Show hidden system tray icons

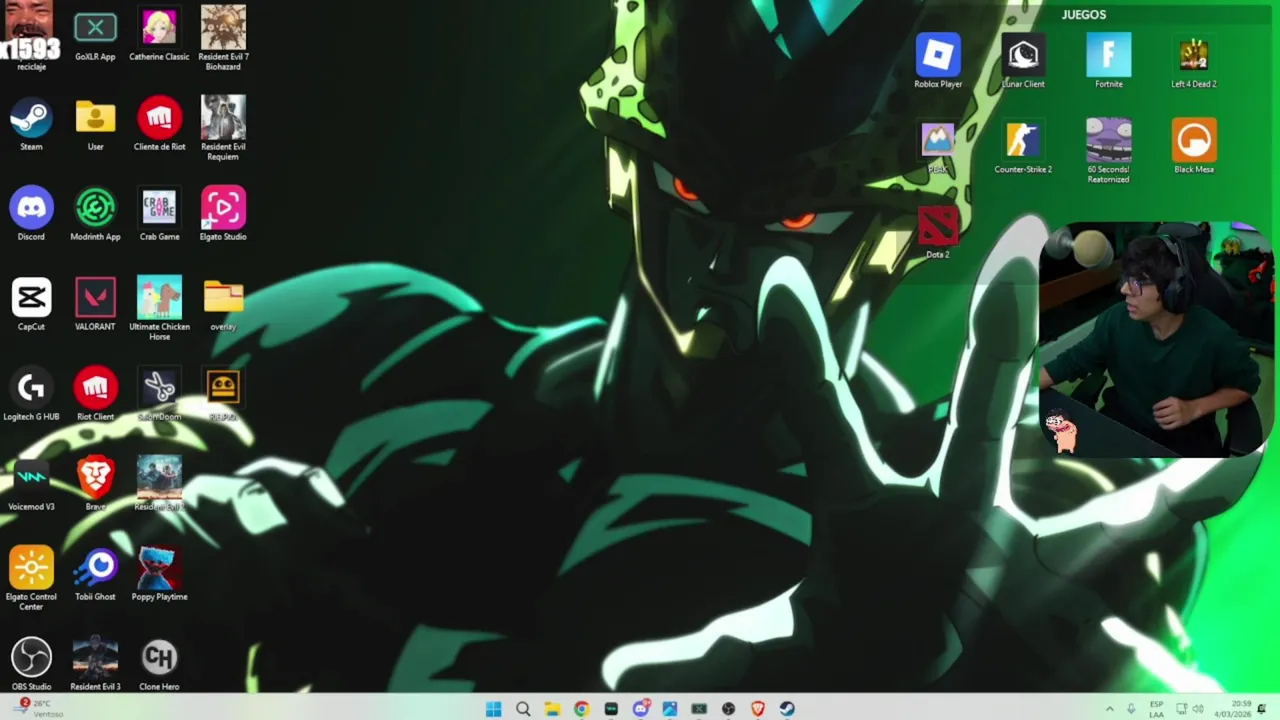[x=1109, y=709]
